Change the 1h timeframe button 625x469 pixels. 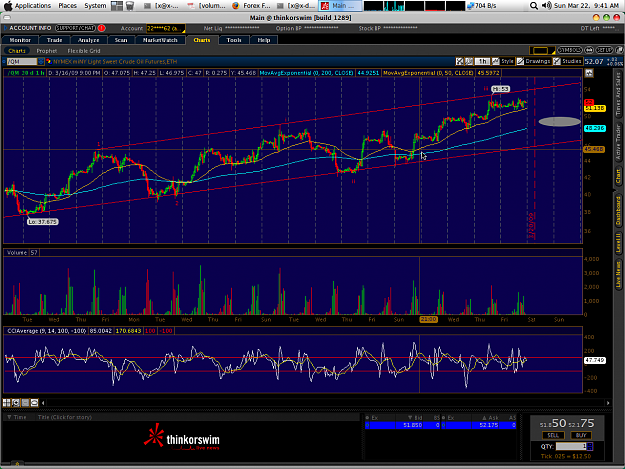(x=483, y=61)
